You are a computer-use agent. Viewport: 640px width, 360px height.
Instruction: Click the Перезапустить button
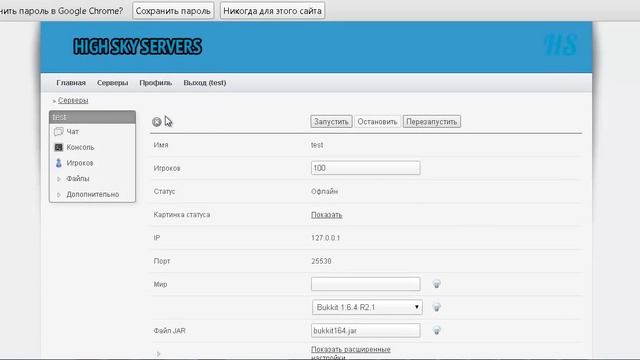432,122
